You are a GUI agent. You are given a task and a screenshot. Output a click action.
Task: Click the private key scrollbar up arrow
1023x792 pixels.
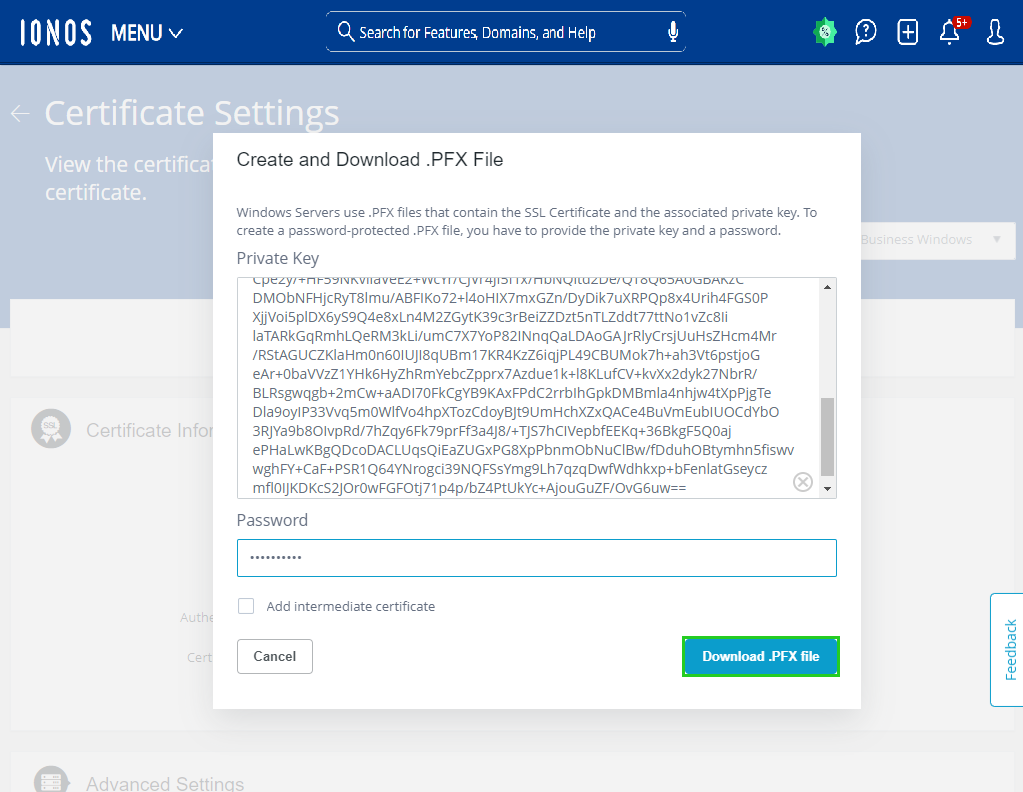tap(827, 287)
